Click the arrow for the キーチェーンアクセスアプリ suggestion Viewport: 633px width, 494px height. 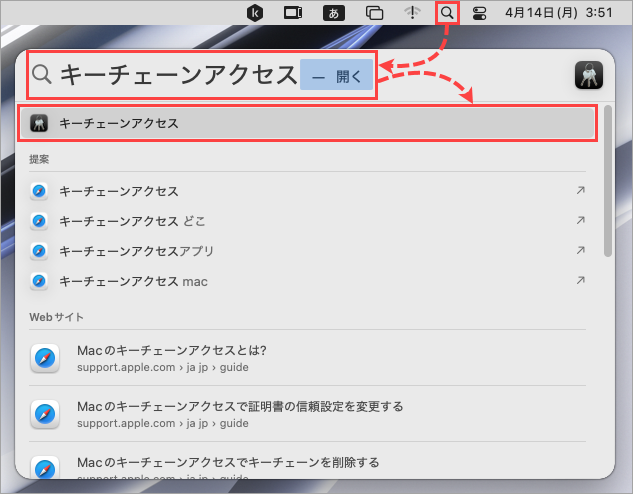pyautogui.click(x=581, y=250)
